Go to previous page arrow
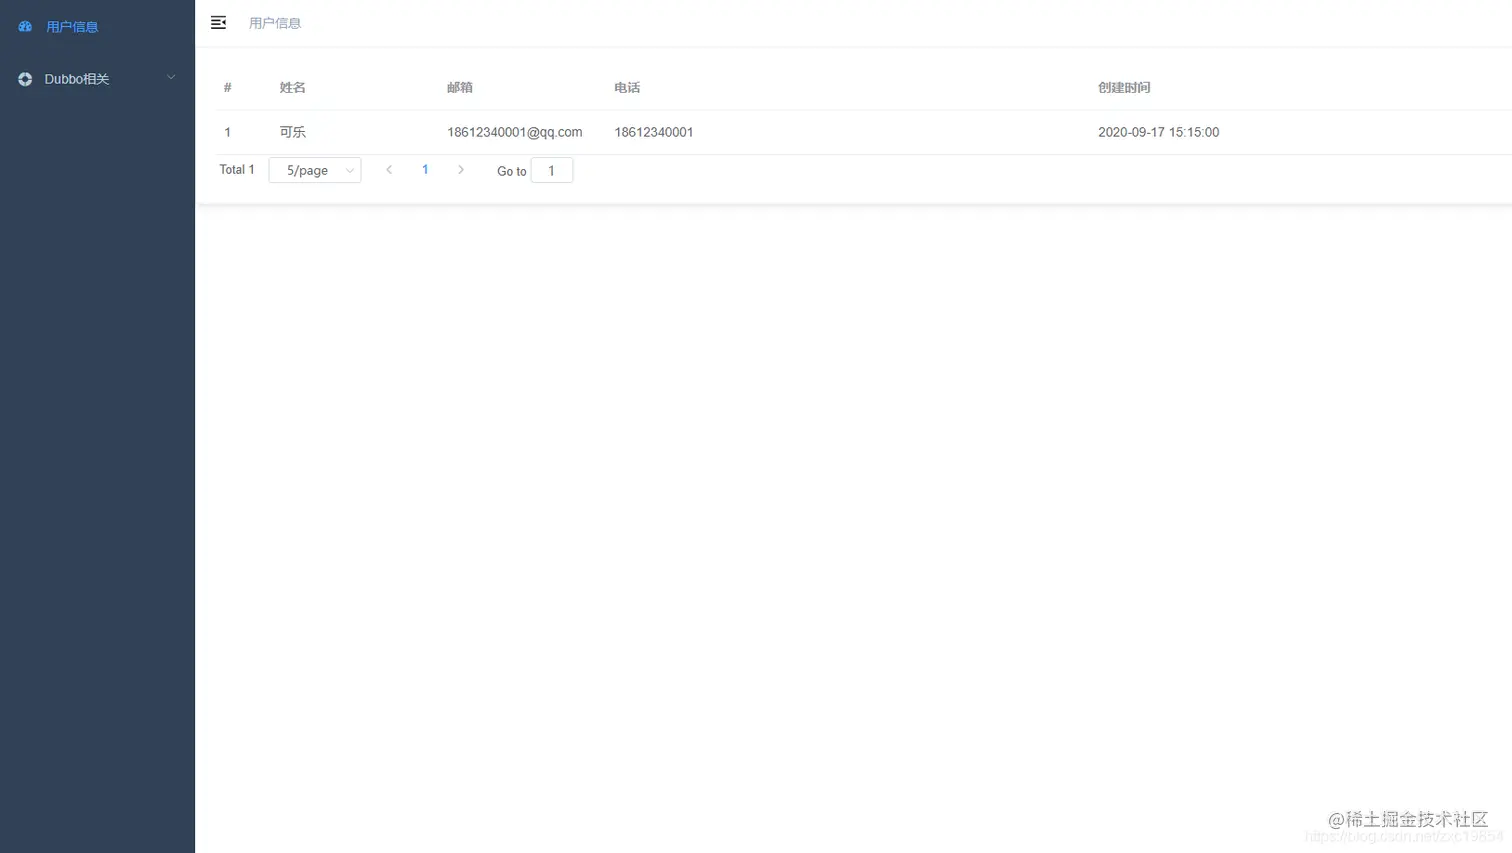This screenshot has height=853, width=1512. pos(389,170)
